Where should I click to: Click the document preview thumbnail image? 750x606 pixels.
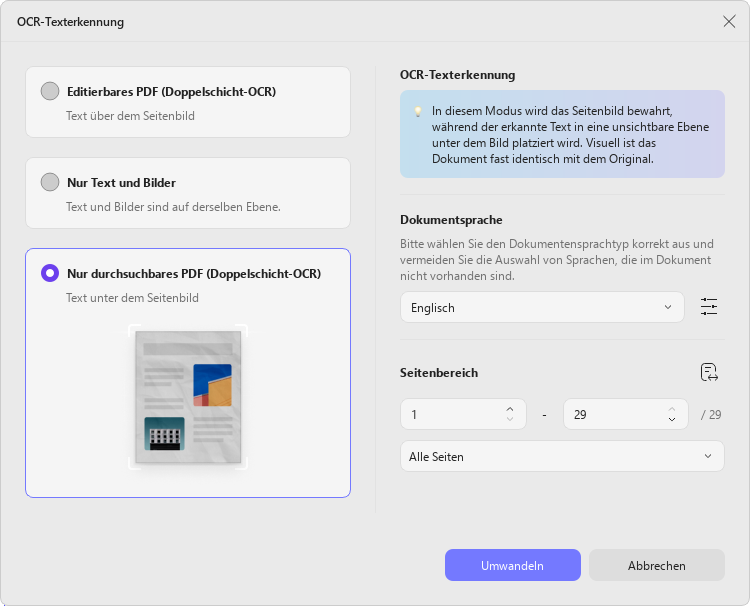point(188,397)
